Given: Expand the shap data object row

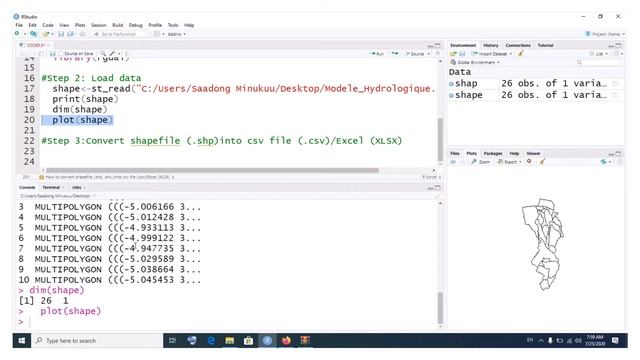Looking at the screenshot, I should coord(451,84).
